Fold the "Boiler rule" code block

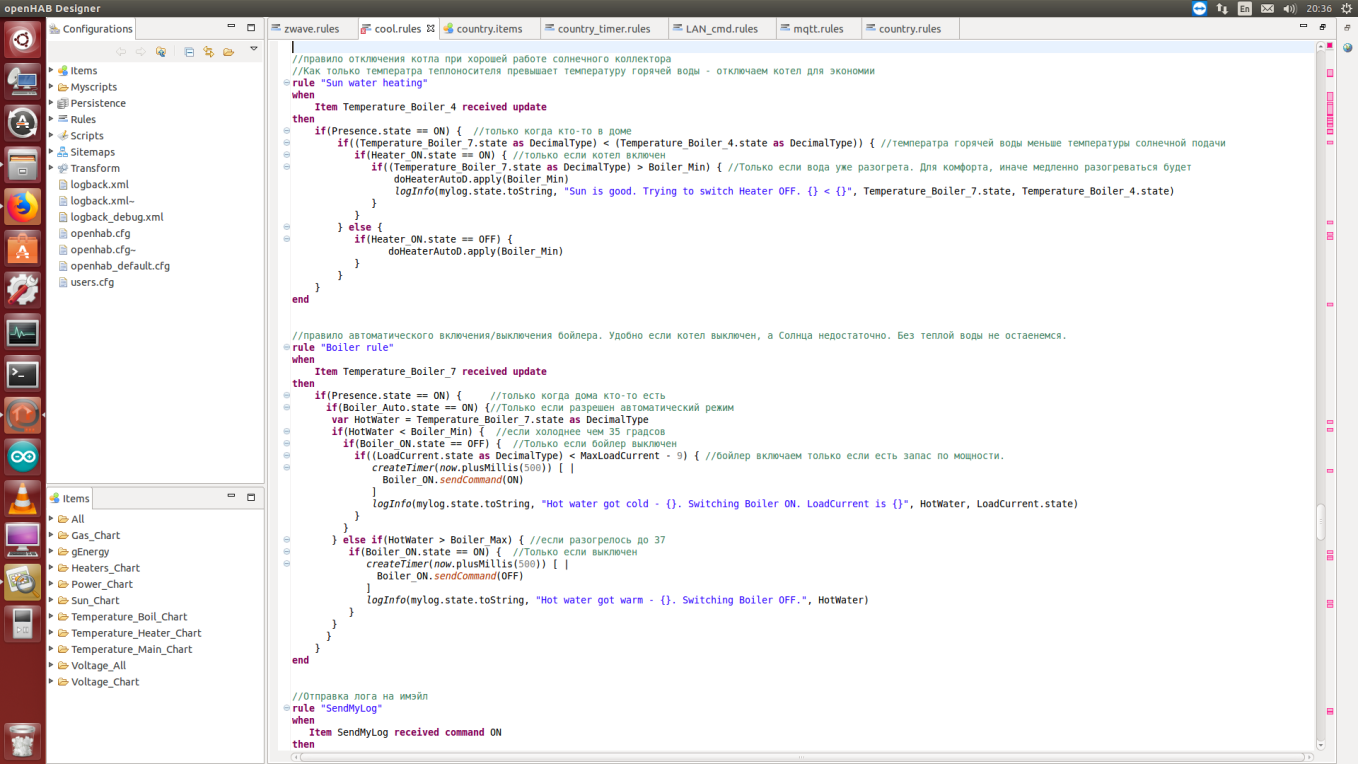[x=287, y=348]
